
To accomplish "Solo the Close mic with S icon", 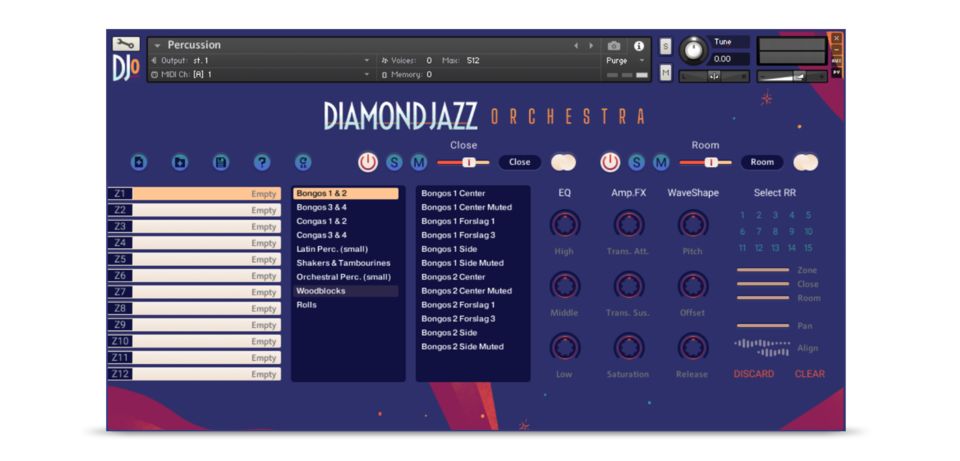I will [x=395, y=162].
